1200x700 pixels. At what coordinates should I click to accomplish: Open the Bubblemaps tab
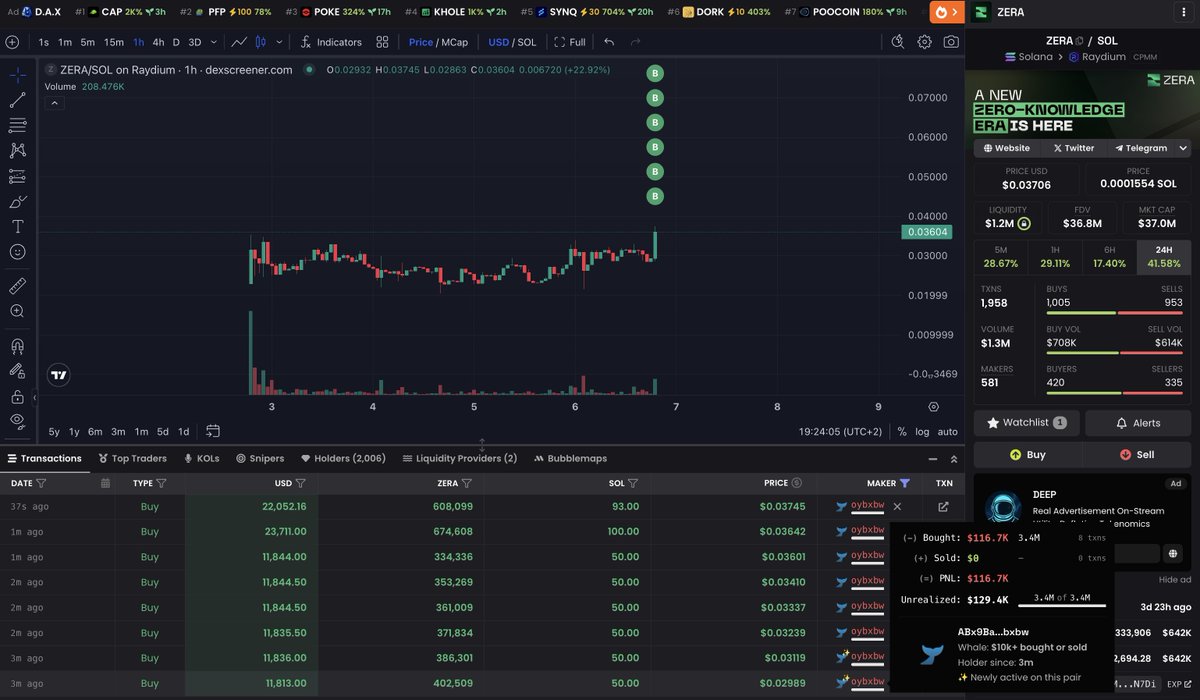tap(570, 458)
